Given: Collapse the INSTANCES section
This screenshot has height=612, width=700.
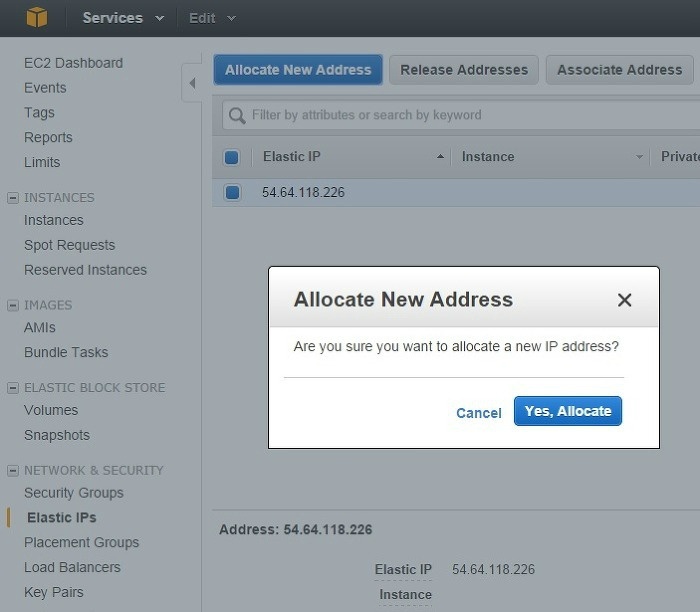Looking at the screenshot, I should coord(13,198).
